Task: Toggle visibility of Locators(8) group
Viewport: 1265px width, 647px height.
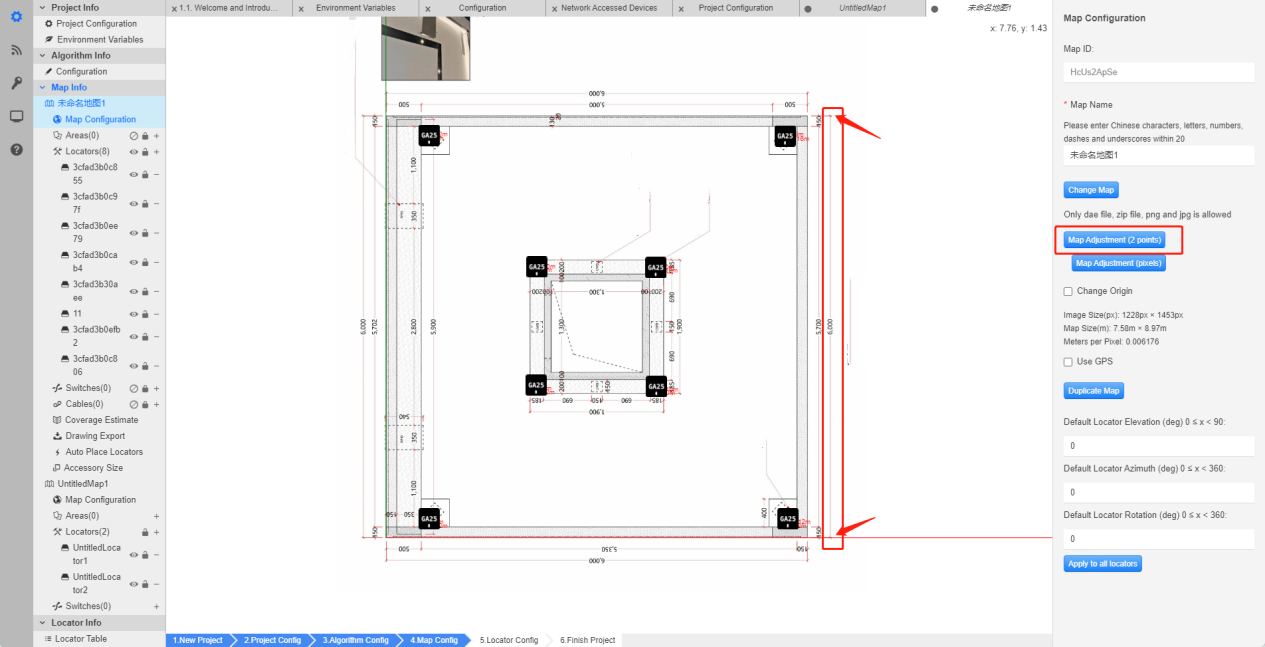Action: tap(134, 152)
